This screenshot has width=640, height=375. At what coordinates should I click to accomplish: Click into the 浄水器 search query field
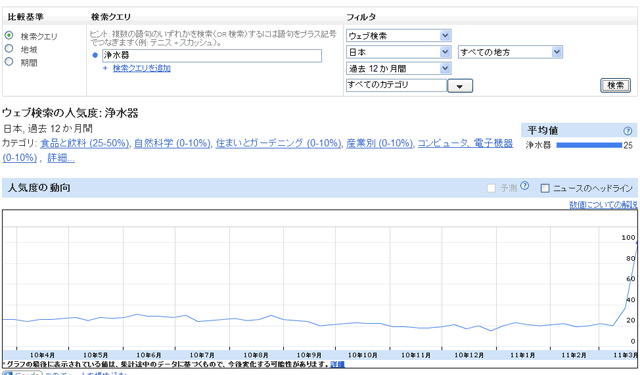(x=212, y=55)
